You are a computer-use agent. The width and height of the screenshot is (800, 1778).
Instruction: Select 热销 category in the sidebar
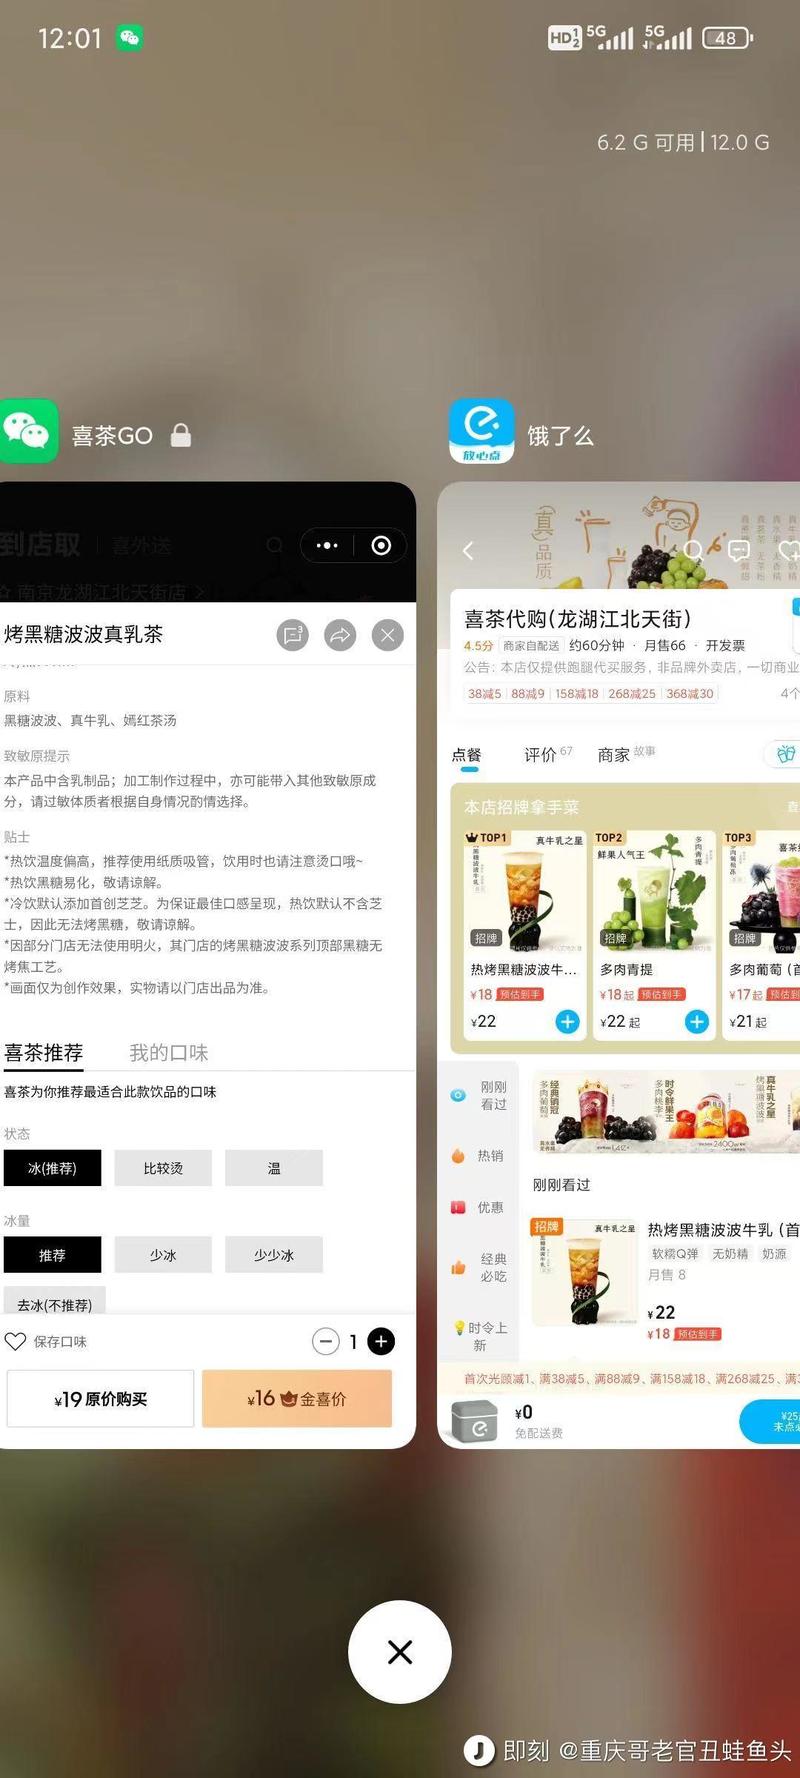[480, 1156]
